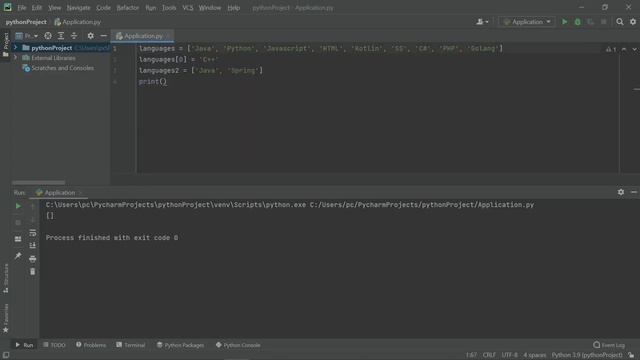Open the Problems tool window

tap(91, 345)
